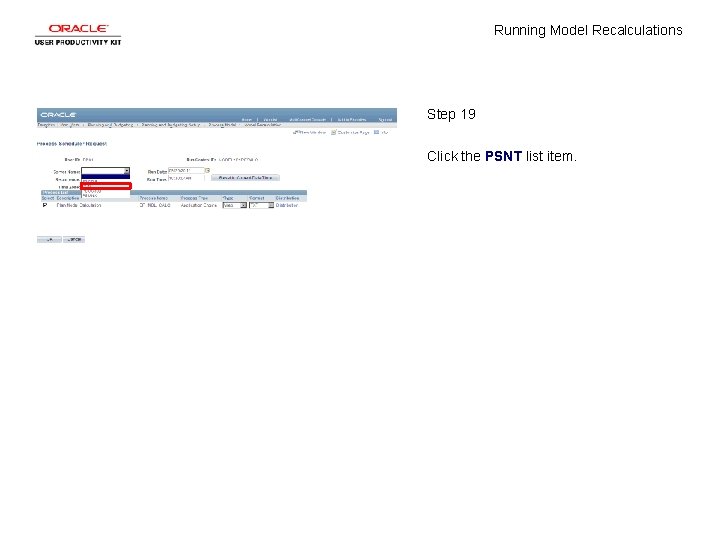
Task: Open the Type dropdown showing Web
Action: (x=235, y=205)
